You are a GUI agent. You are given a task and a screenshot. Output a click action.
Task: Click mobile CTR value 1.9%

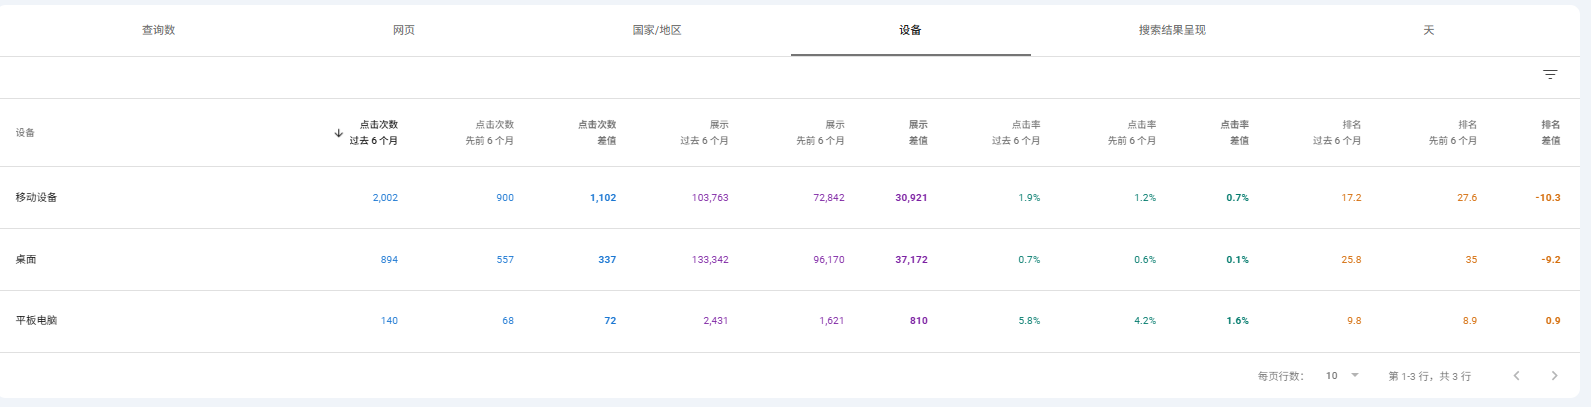(1029, 198)
